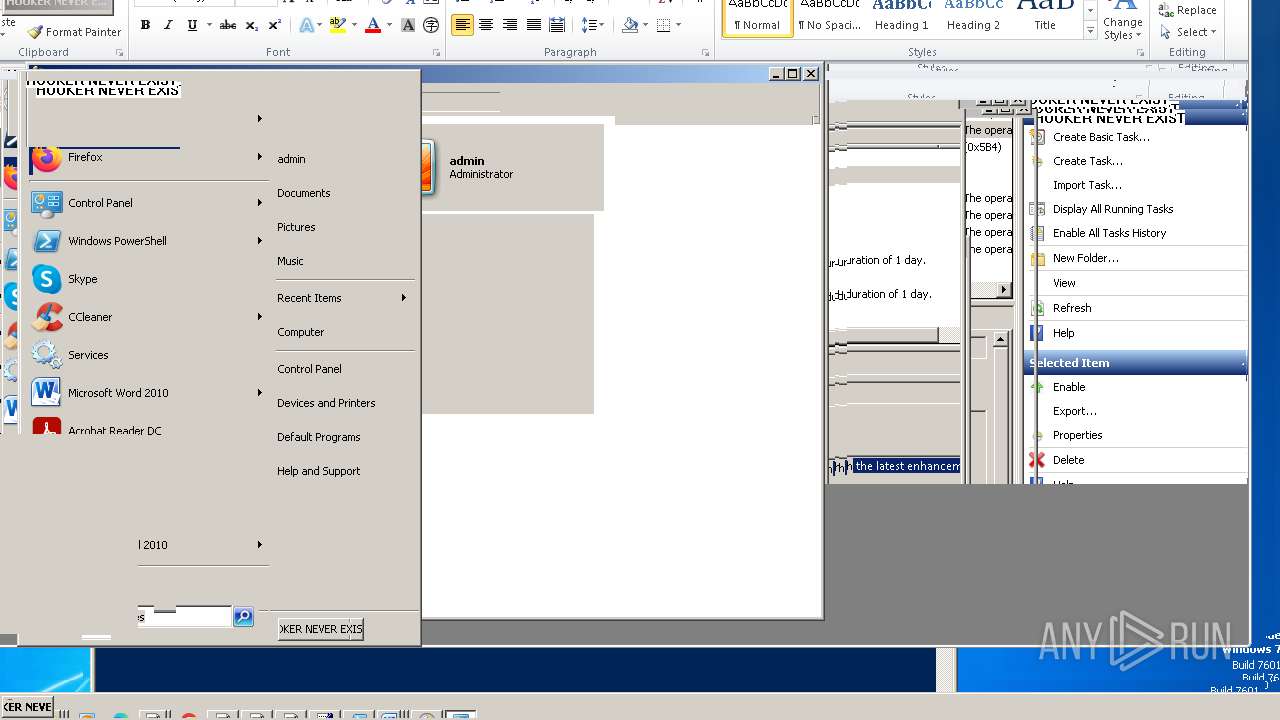This screenshot has width=1280, height=720.
Task: Toggle Italic formatting in Word ribbon
Action: 168,25
